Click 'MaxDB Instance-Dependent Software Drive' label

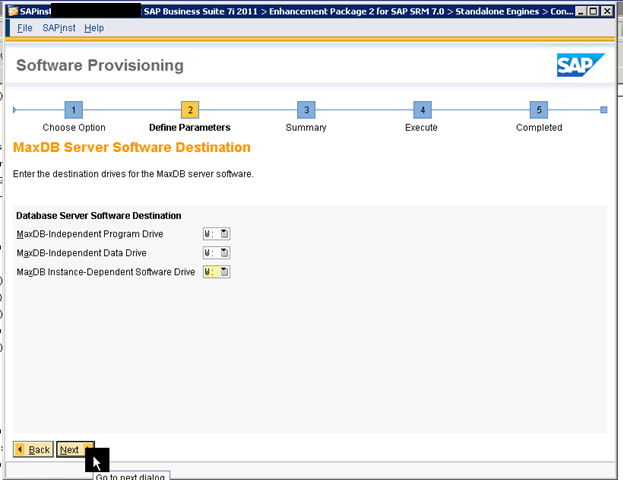(x=106, y=272)
